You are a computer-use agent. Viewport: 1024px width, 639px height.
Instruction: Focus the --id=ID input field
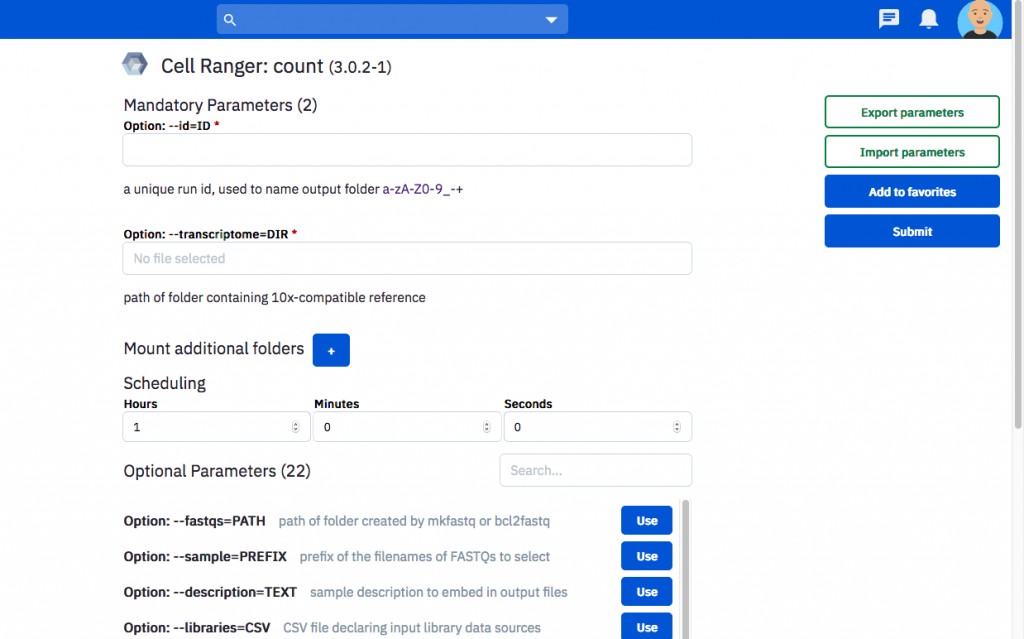[x=407, y=150]
